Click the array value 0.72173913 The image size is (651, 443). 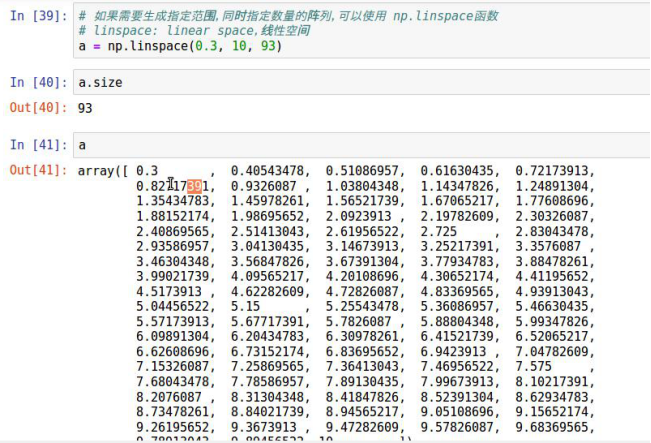552,171
